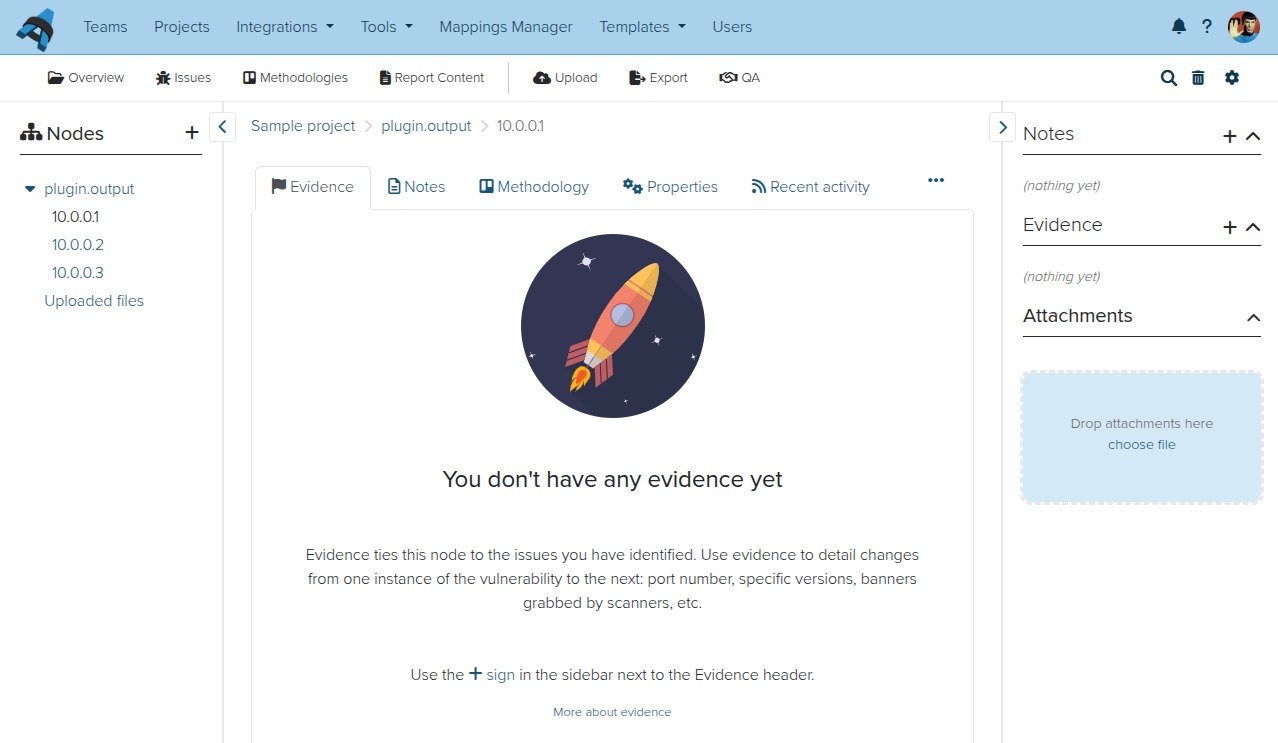Screen dimensions: 1278x743
Task: Open the Users page
Action: (x=732, y=27)
